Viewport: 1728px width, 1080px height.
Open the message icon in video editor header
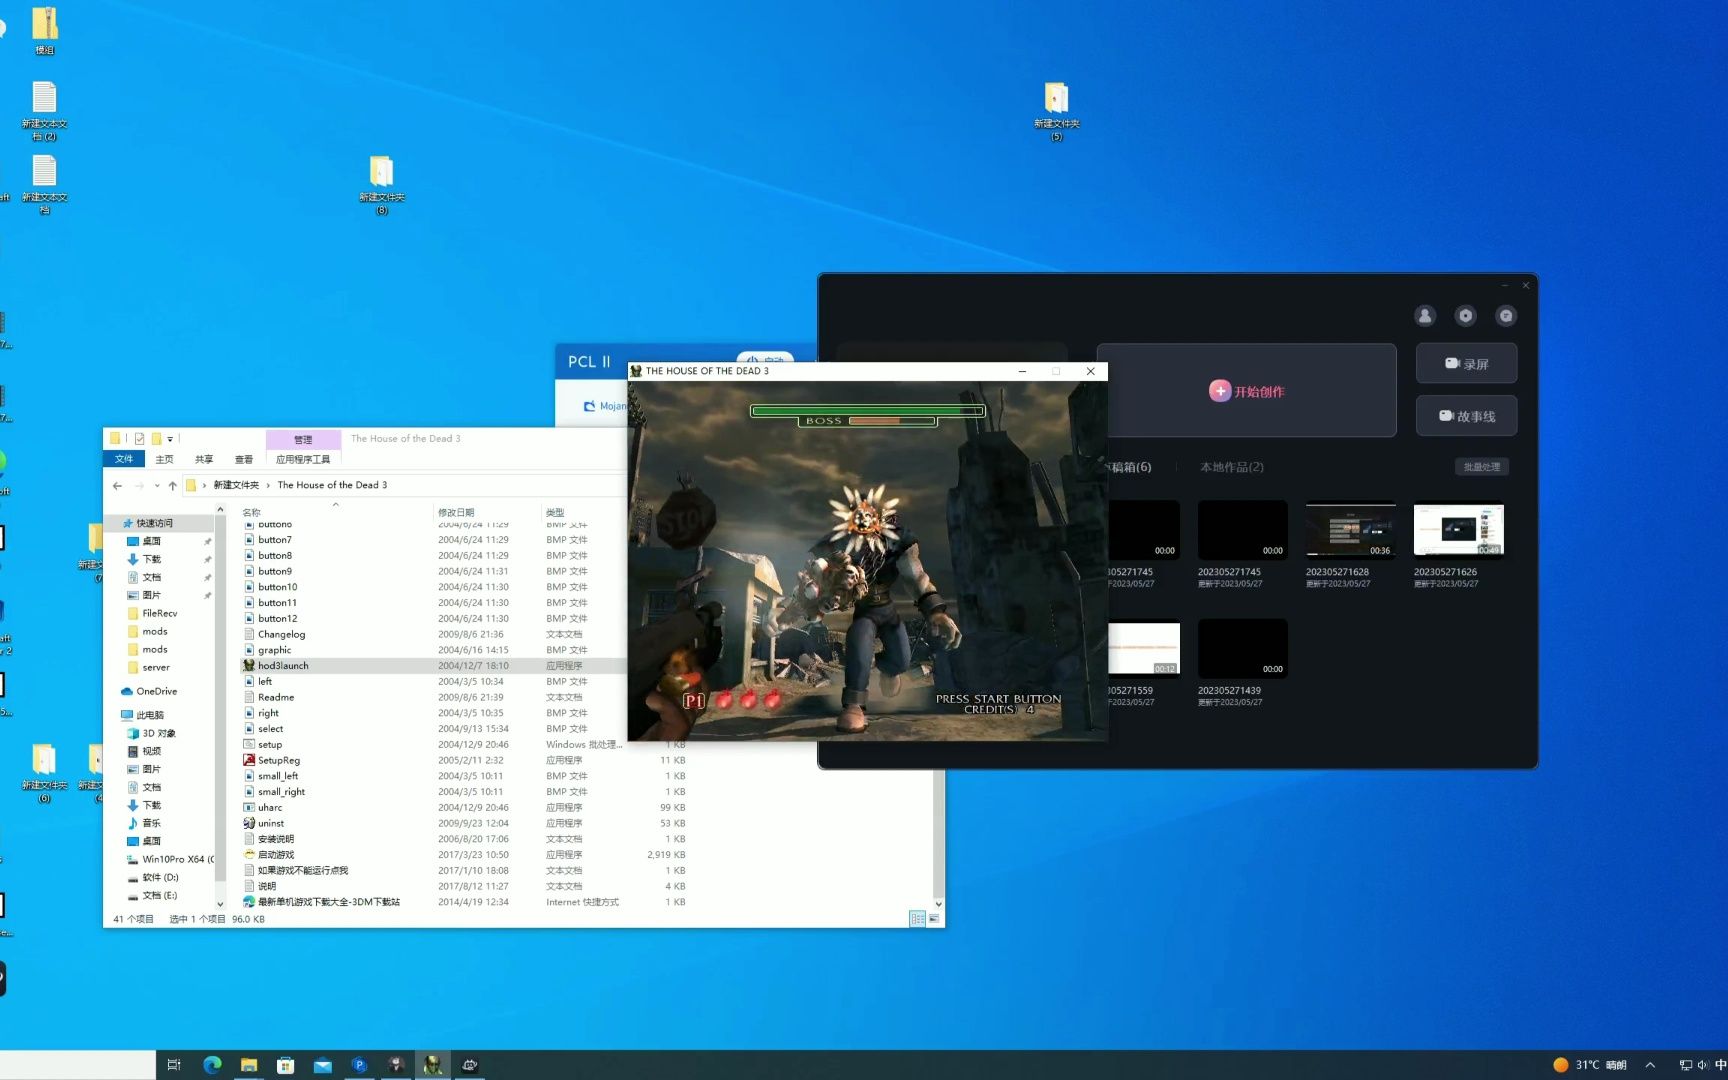coord(1506,316)
